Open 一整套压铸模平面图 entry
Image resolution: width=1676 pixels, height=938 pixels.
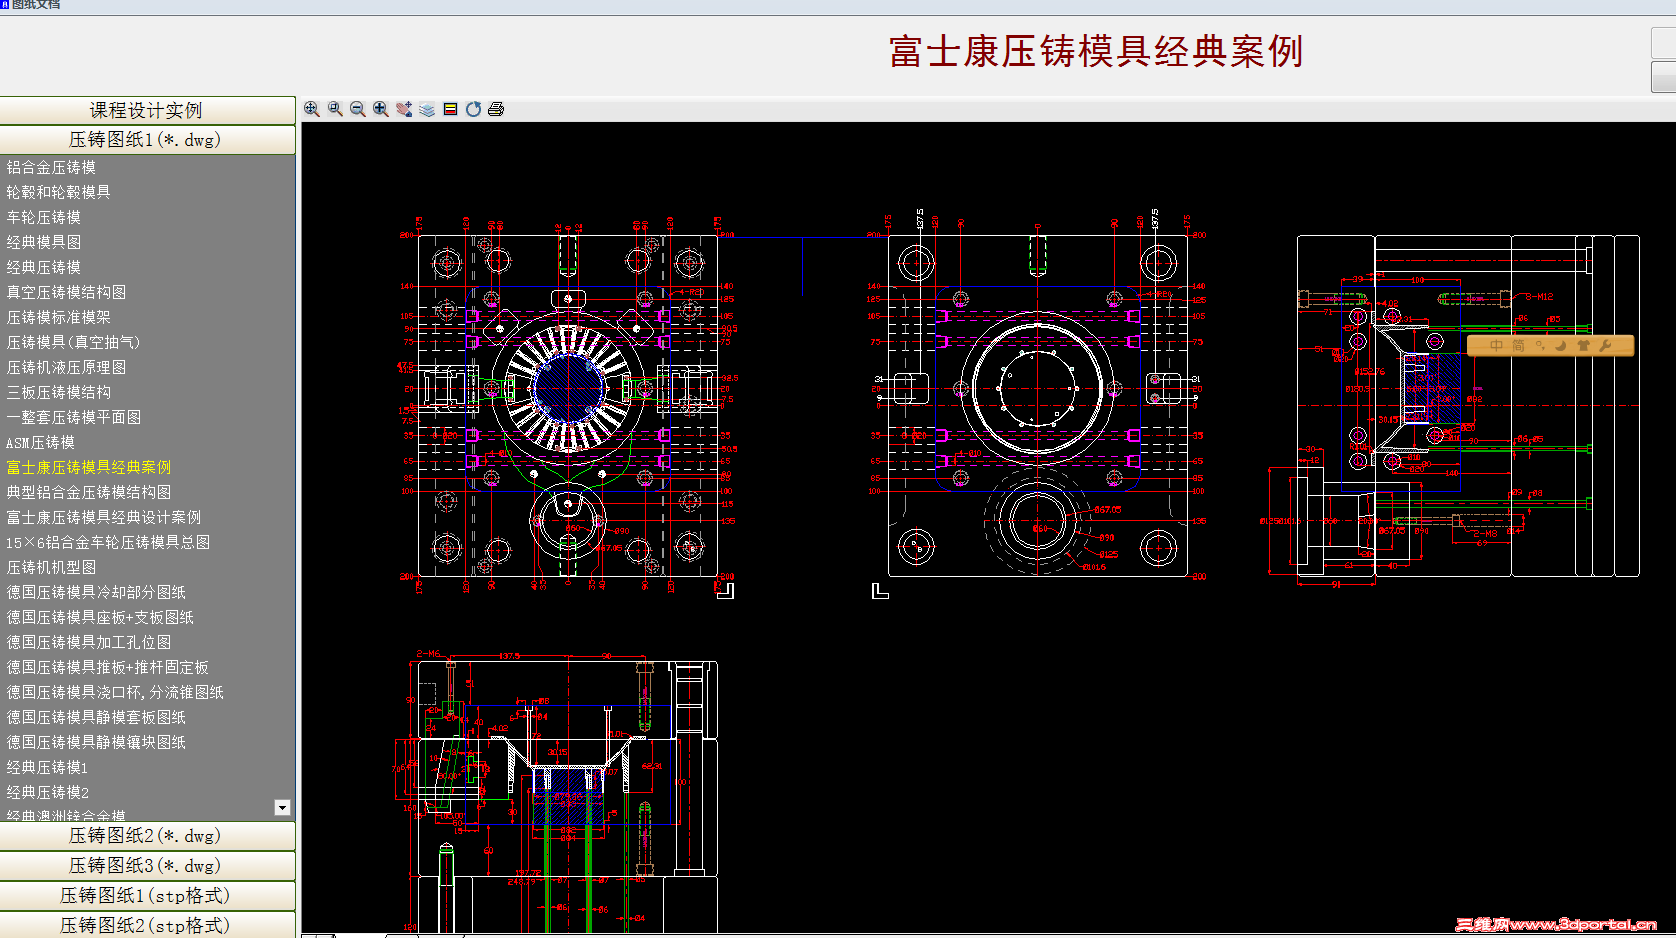coord(73,417)
